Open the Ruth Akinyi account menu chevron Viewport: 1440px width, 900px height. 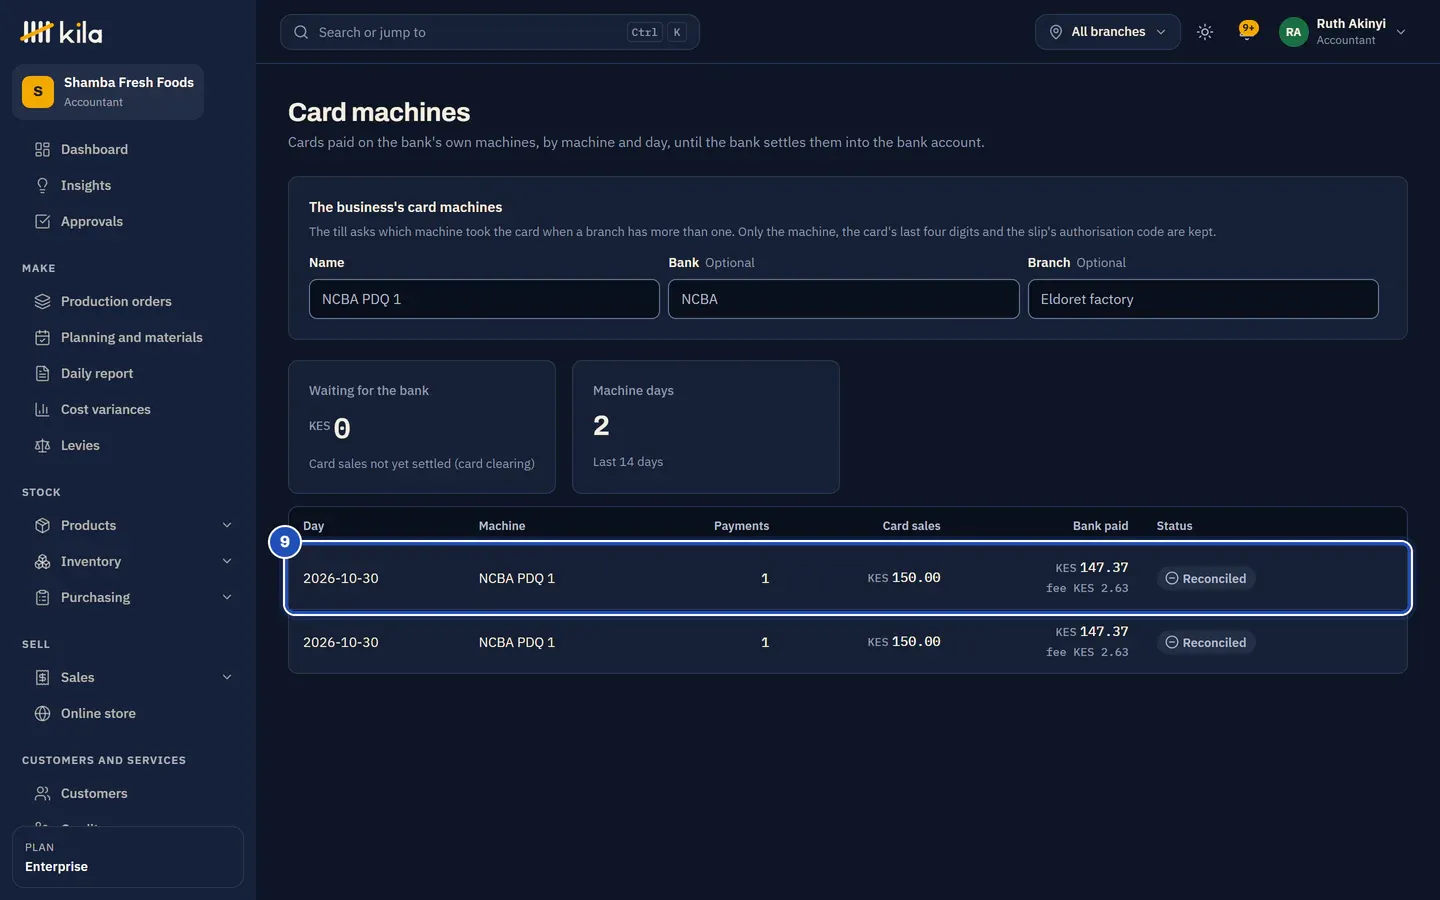click(x=1401, y=32)
